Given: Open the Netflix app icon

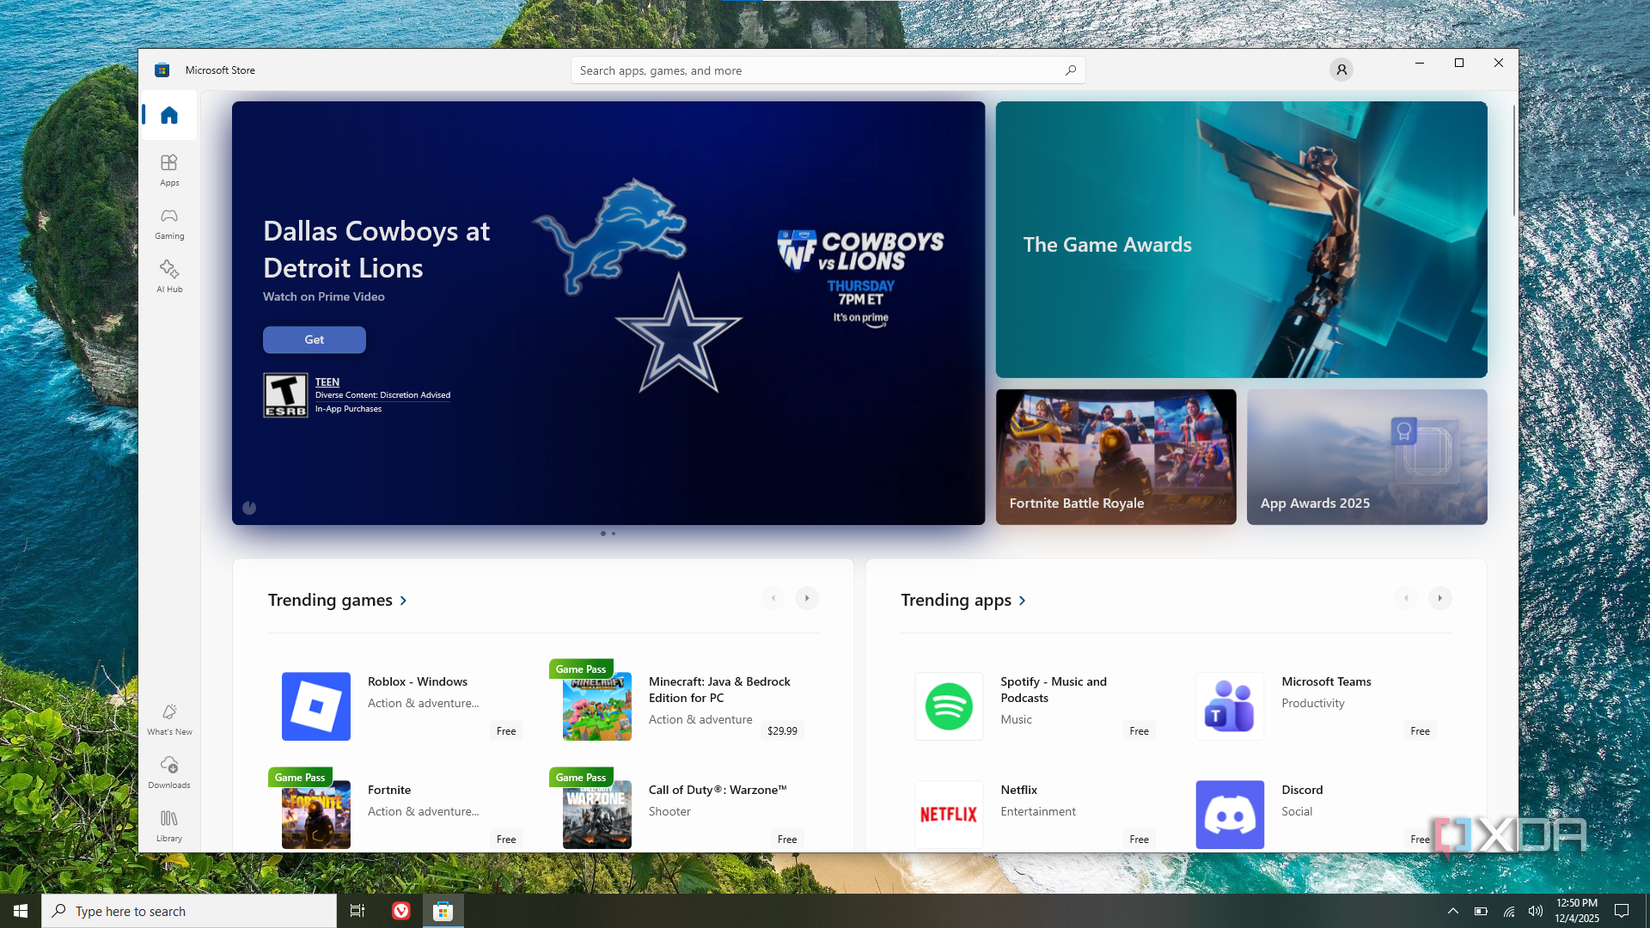Looking at the screenshot, I should pos(949,814).
